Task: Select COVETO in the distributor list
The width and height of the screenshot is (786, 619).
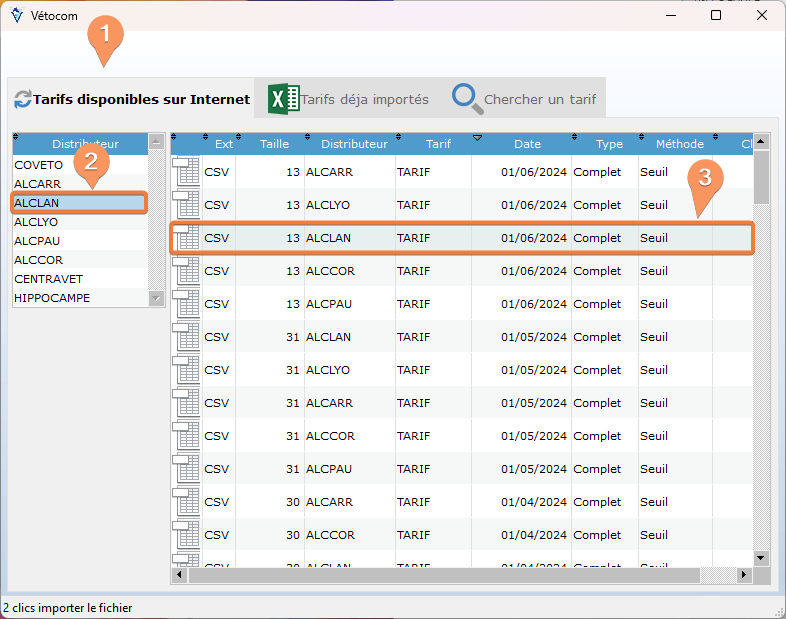Action: (80, 165)
